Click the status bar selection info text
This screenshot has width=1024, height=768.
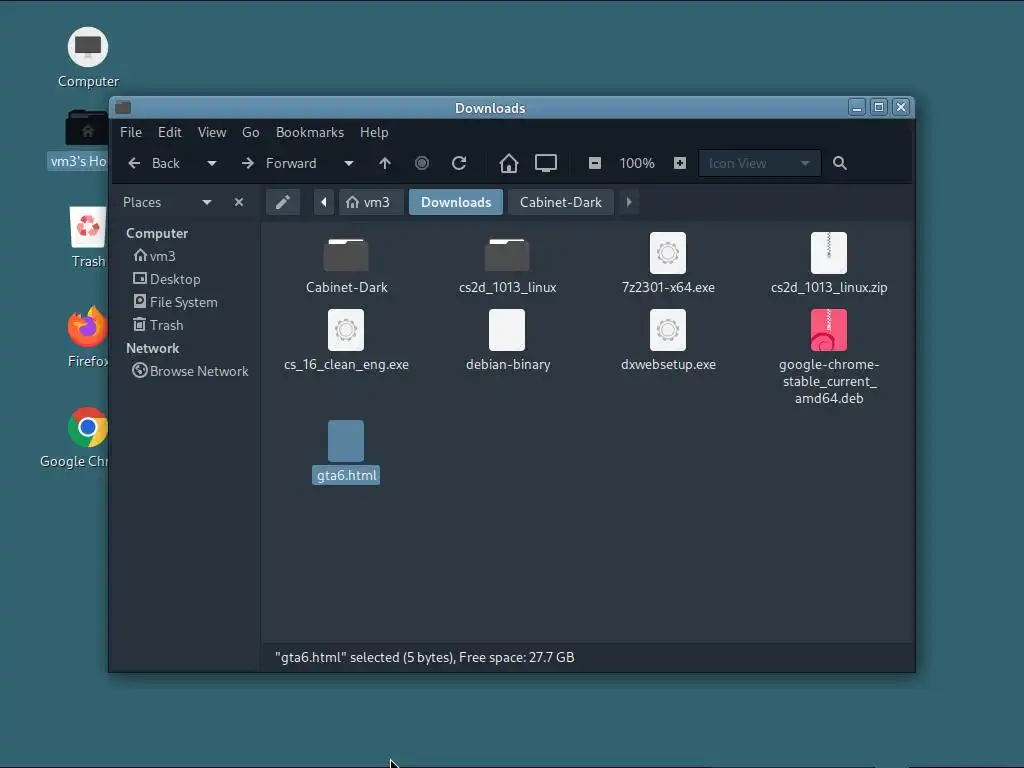click(424, 658)
